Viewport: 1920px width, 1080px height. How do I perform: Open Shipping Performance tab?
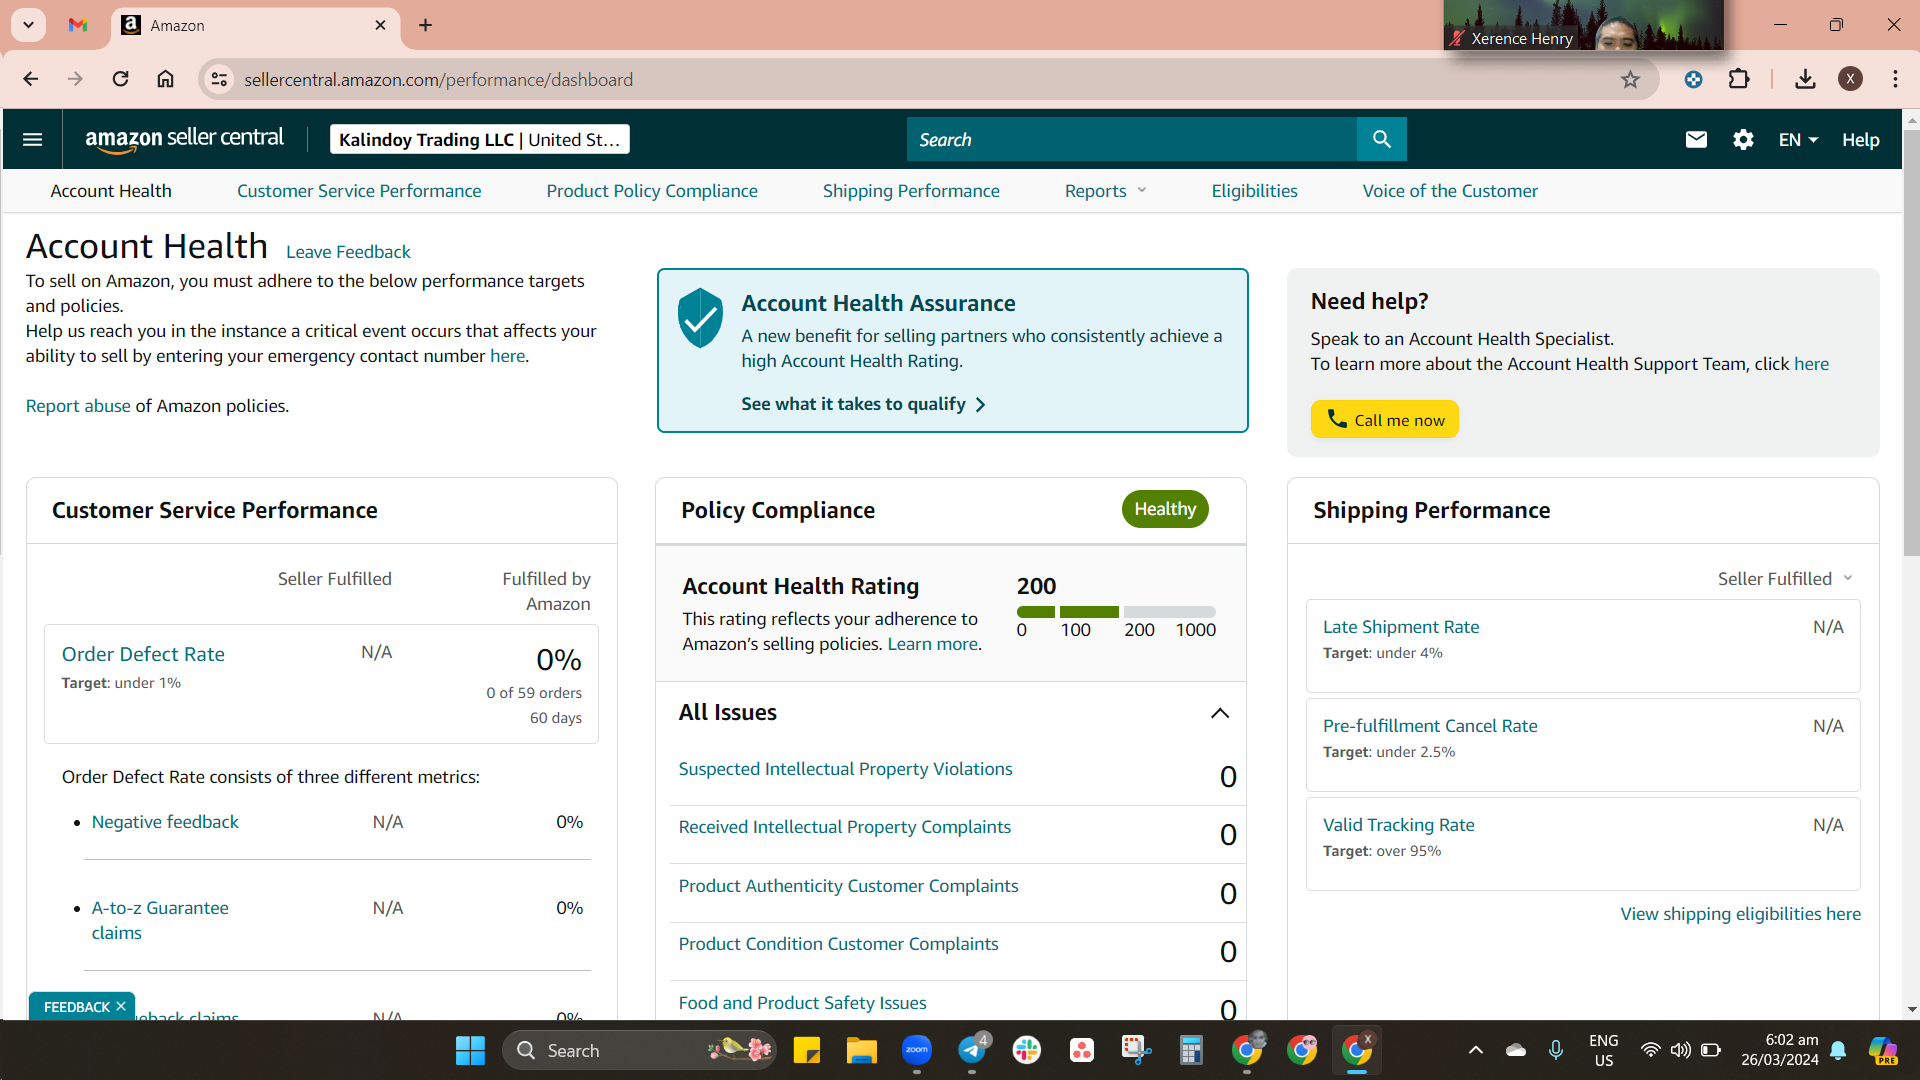[911, 191]
